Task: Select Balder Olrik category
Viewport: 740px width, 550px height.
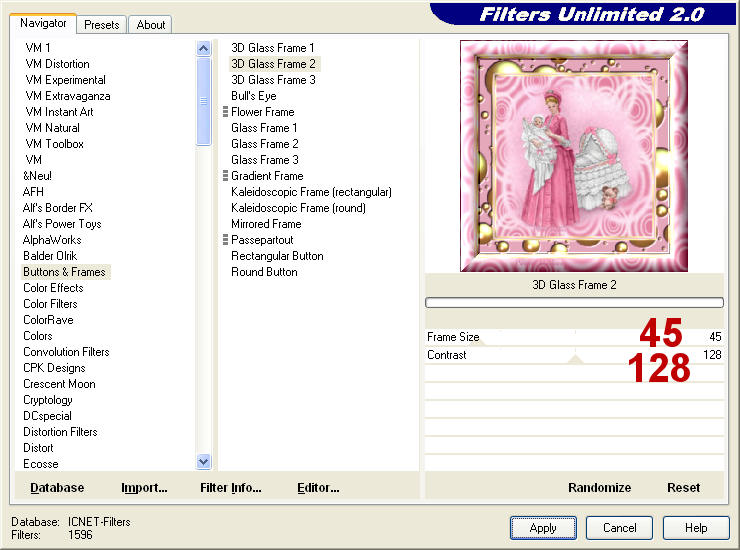Action: click(50, 256)
